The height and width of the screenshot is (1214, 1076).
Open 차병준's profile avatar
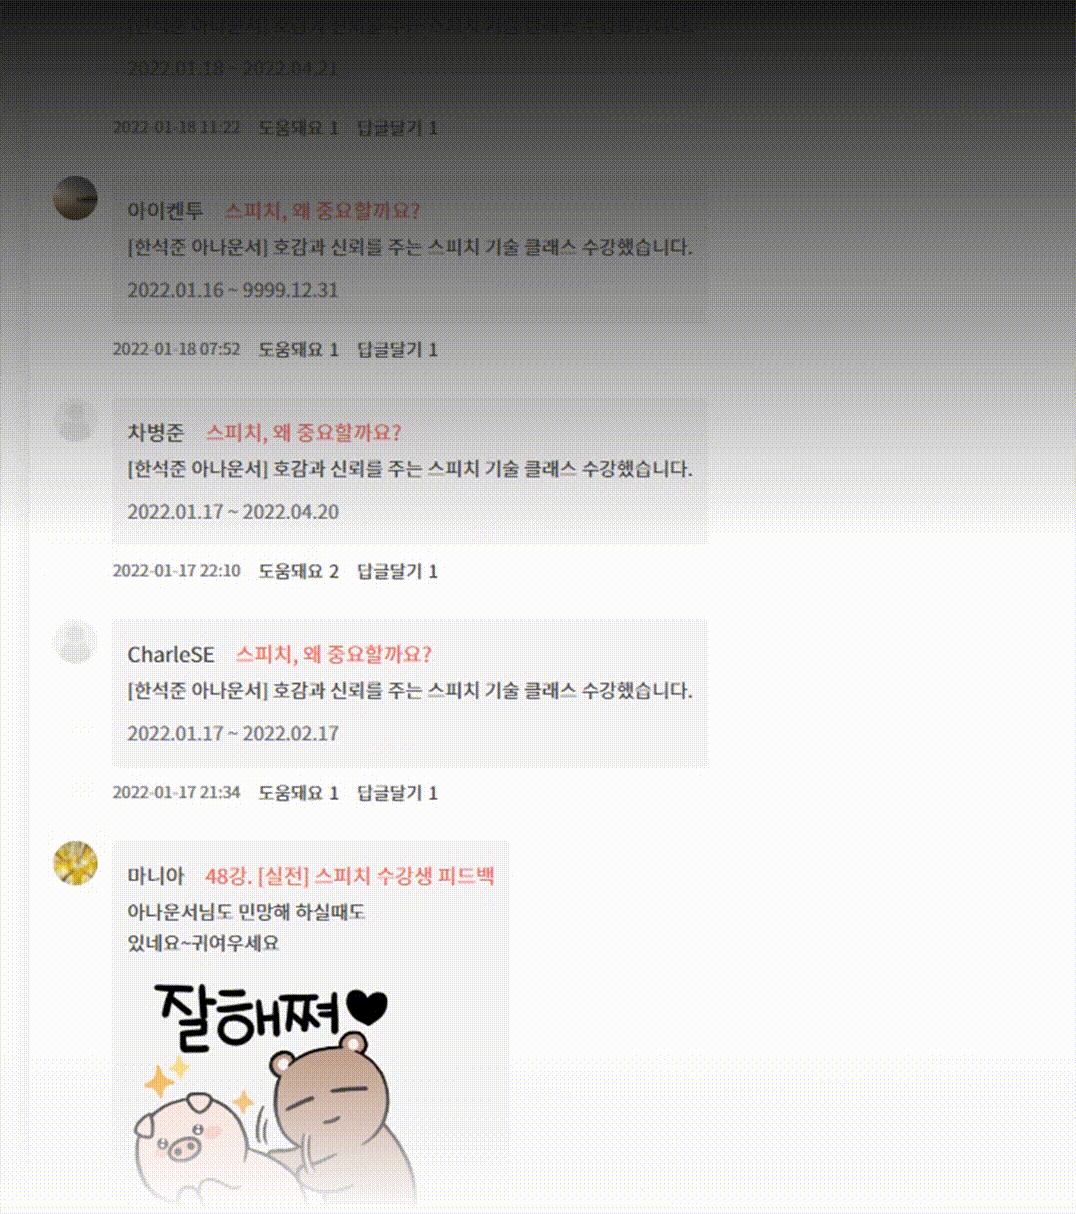pos(75,420)
